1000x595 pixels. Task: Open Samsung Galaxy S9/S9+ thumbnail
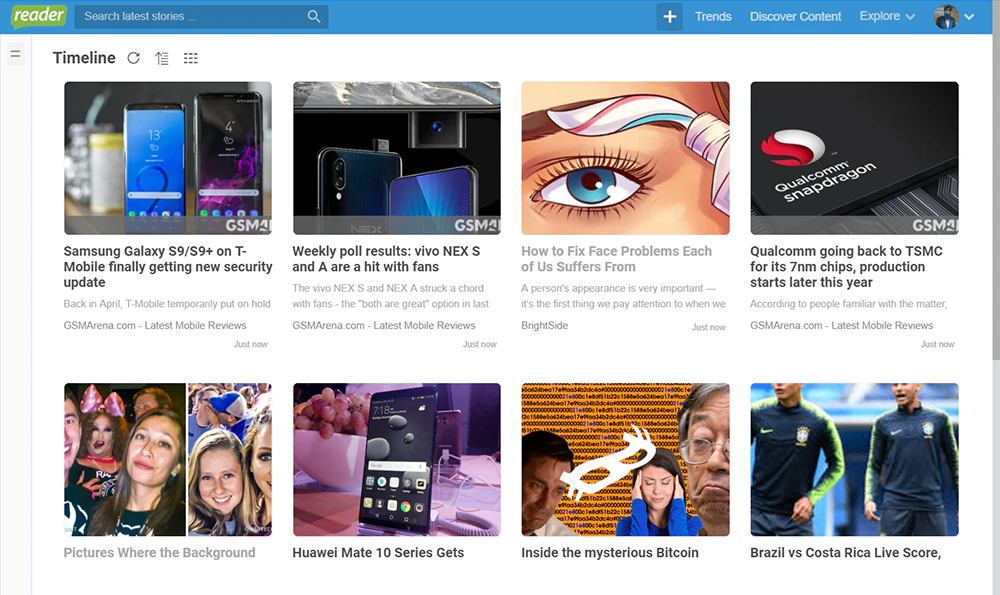coord(168,158)
